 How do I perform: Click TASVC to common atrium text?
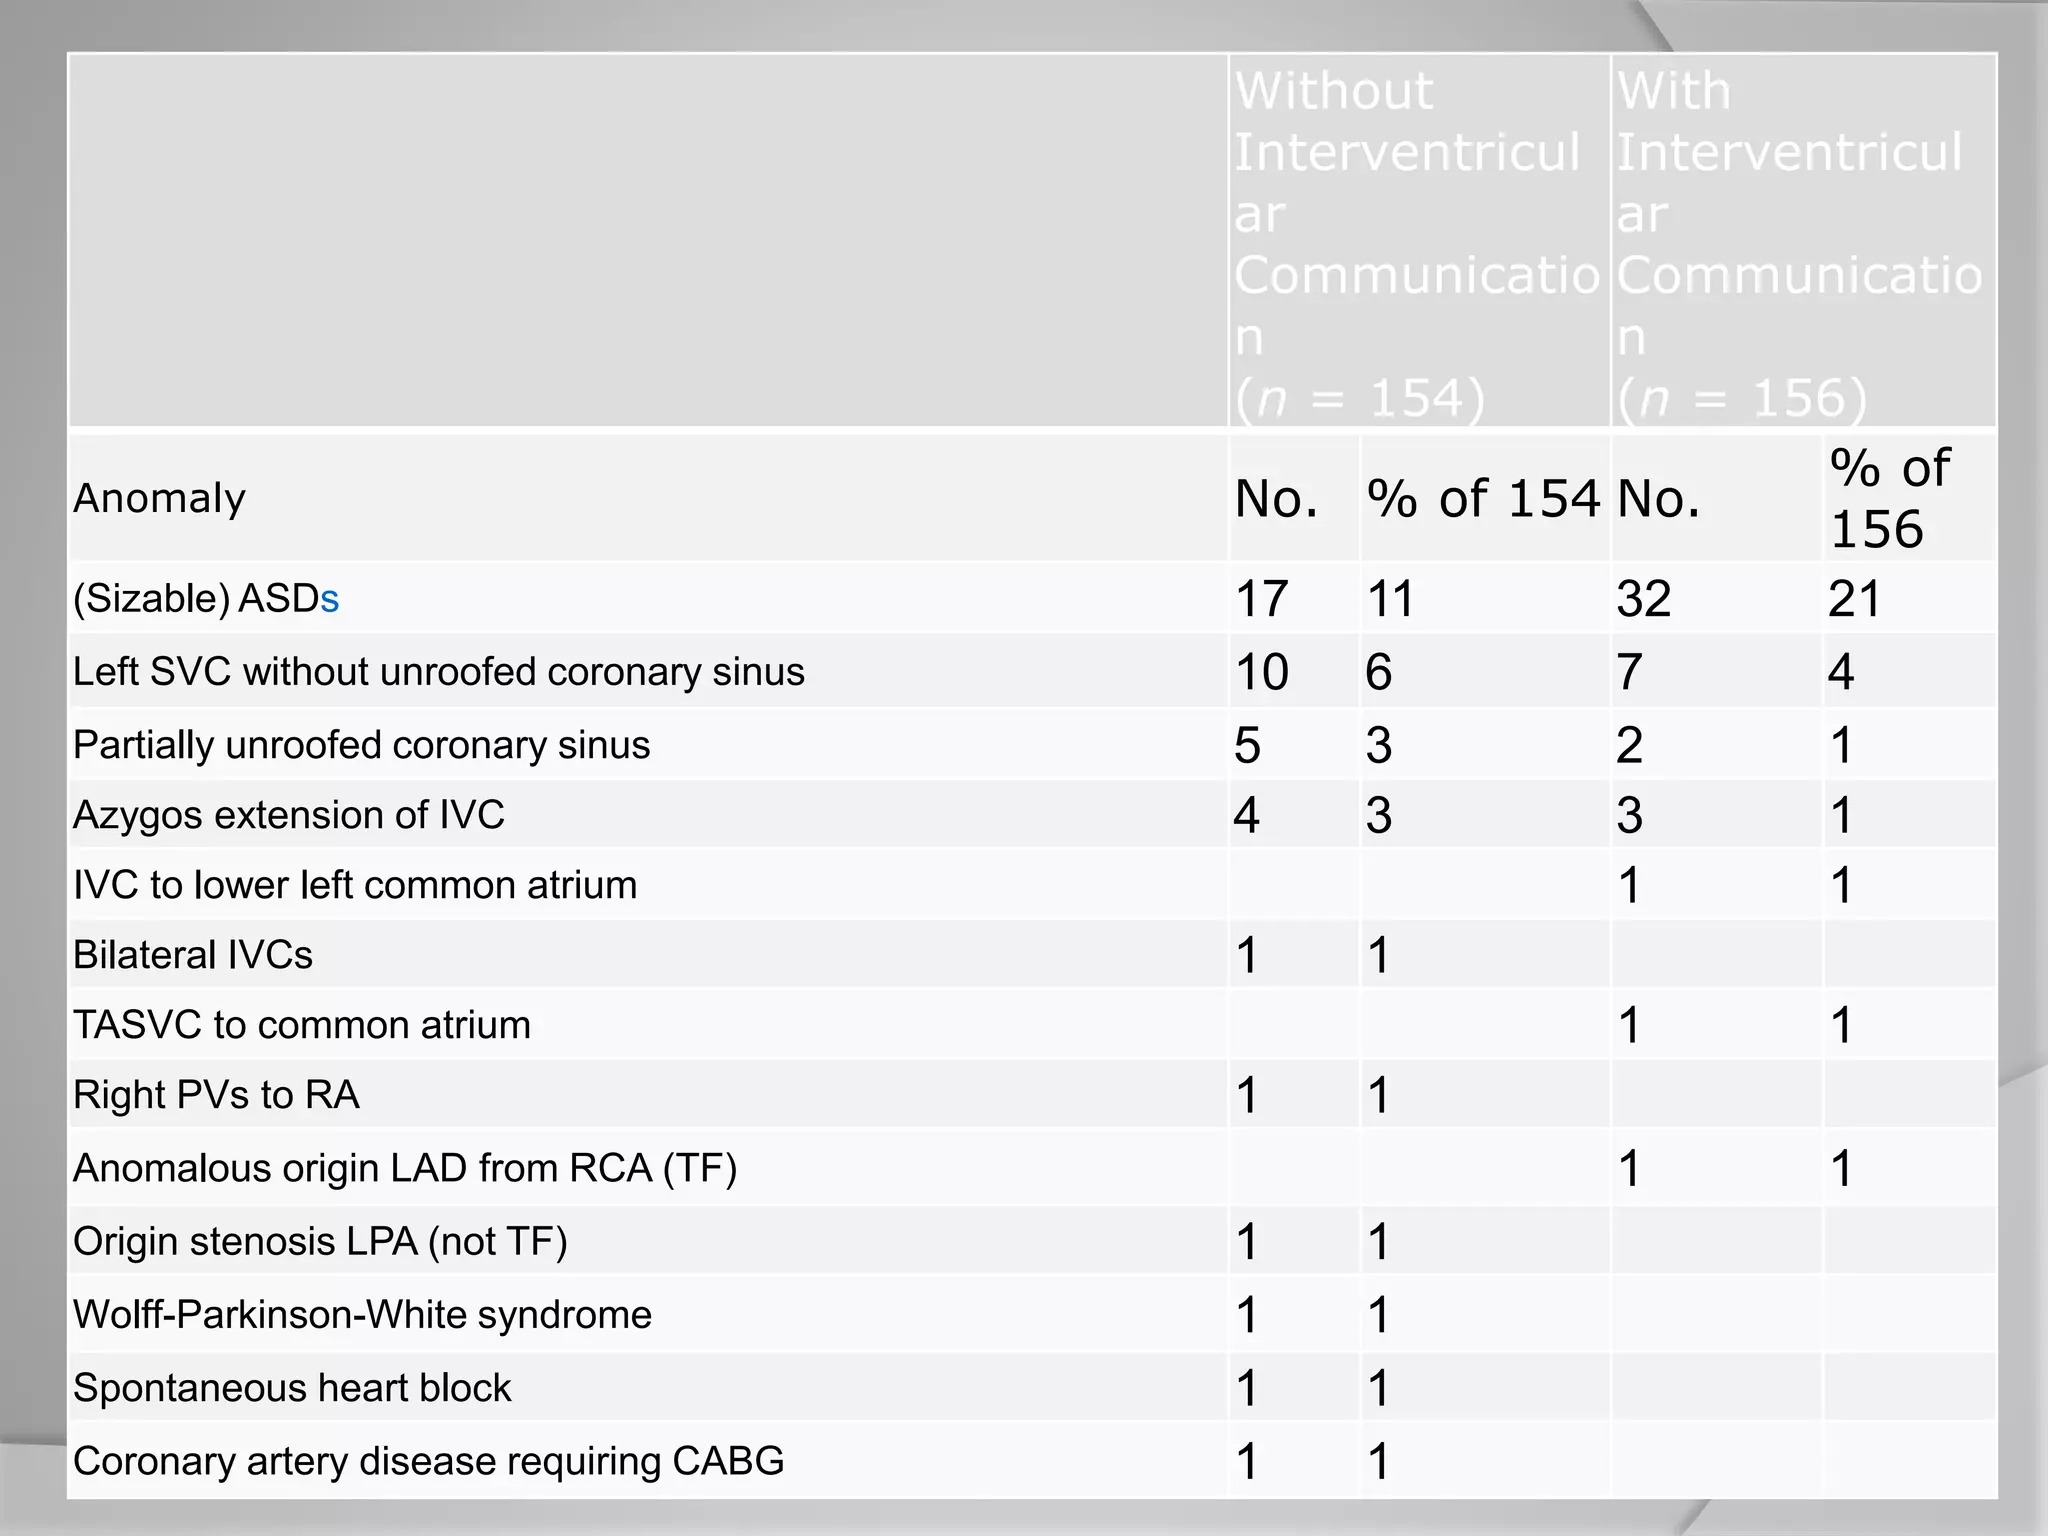(x=301, y=1026)
